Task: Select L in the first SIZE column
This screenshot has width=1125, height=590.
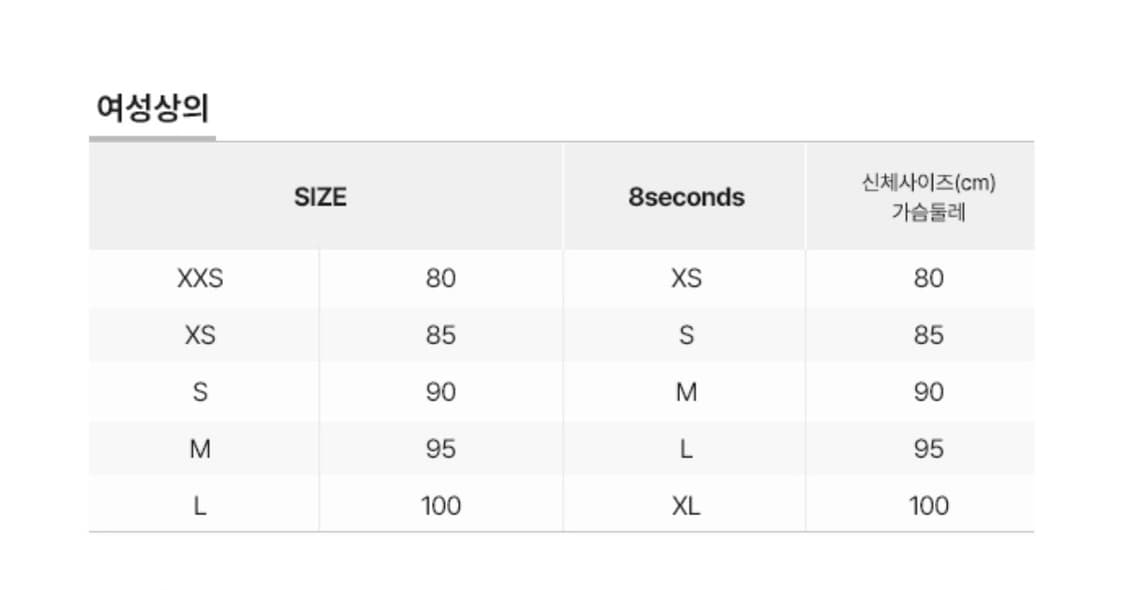Action: [x=200, y=506]
